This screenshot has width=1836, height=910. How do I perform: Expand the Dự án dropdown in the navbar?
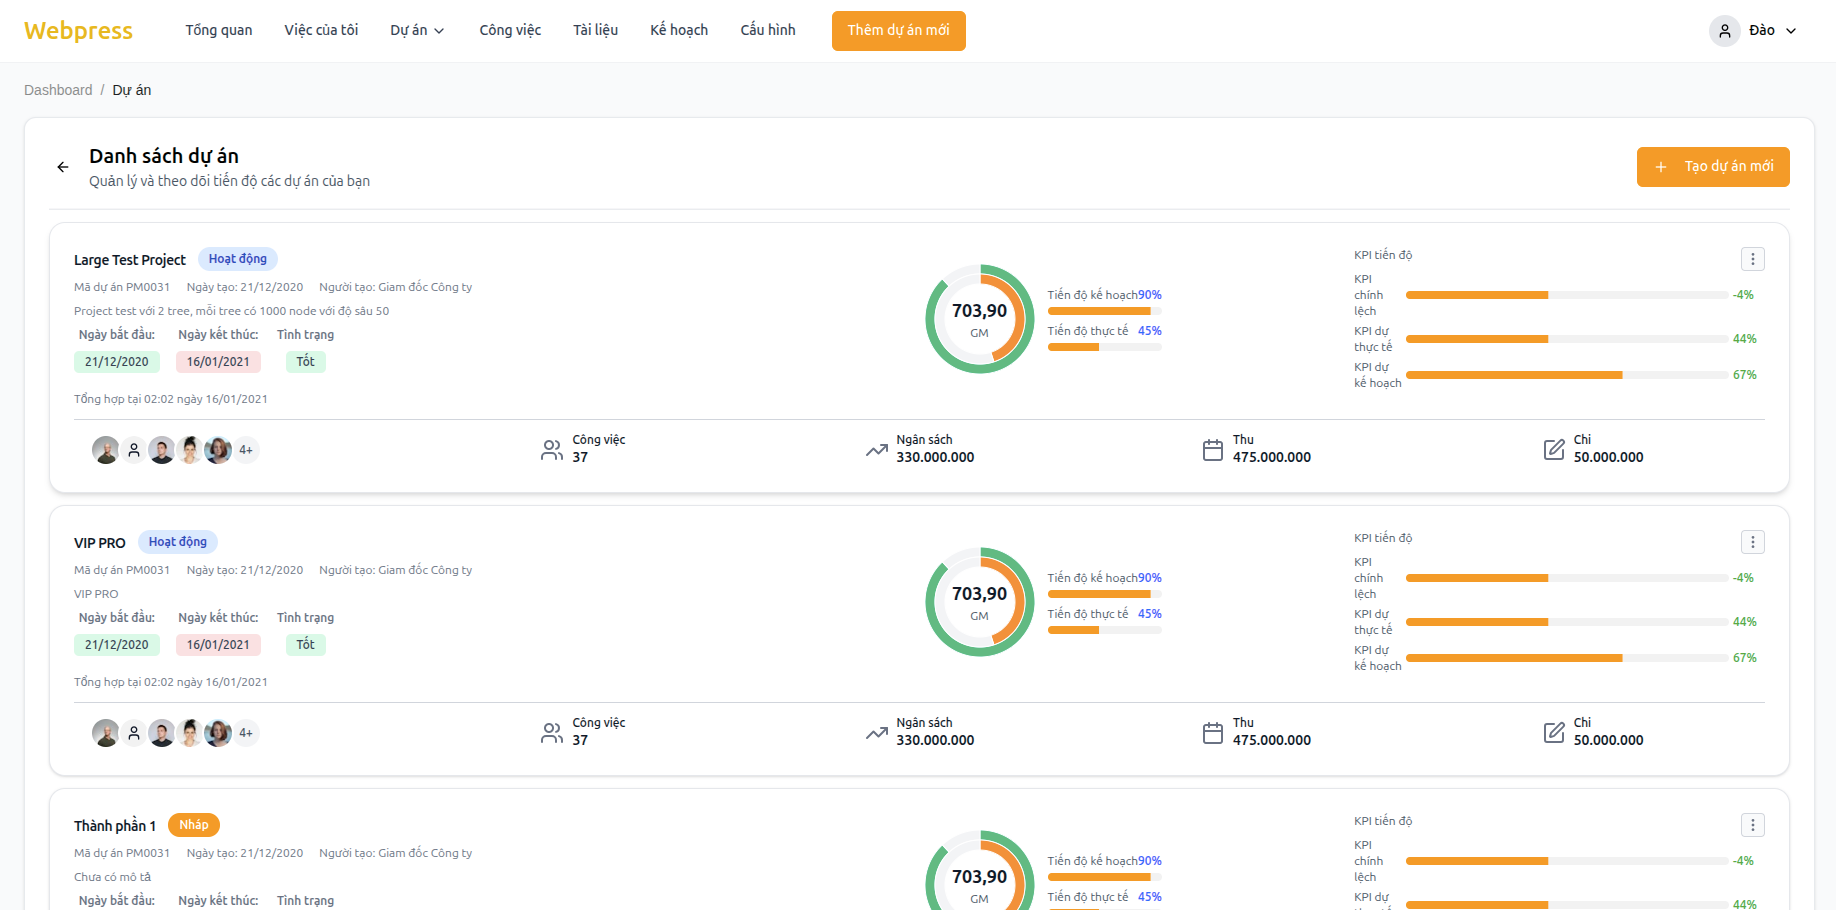pyautogui.click(x=417, y=31)
